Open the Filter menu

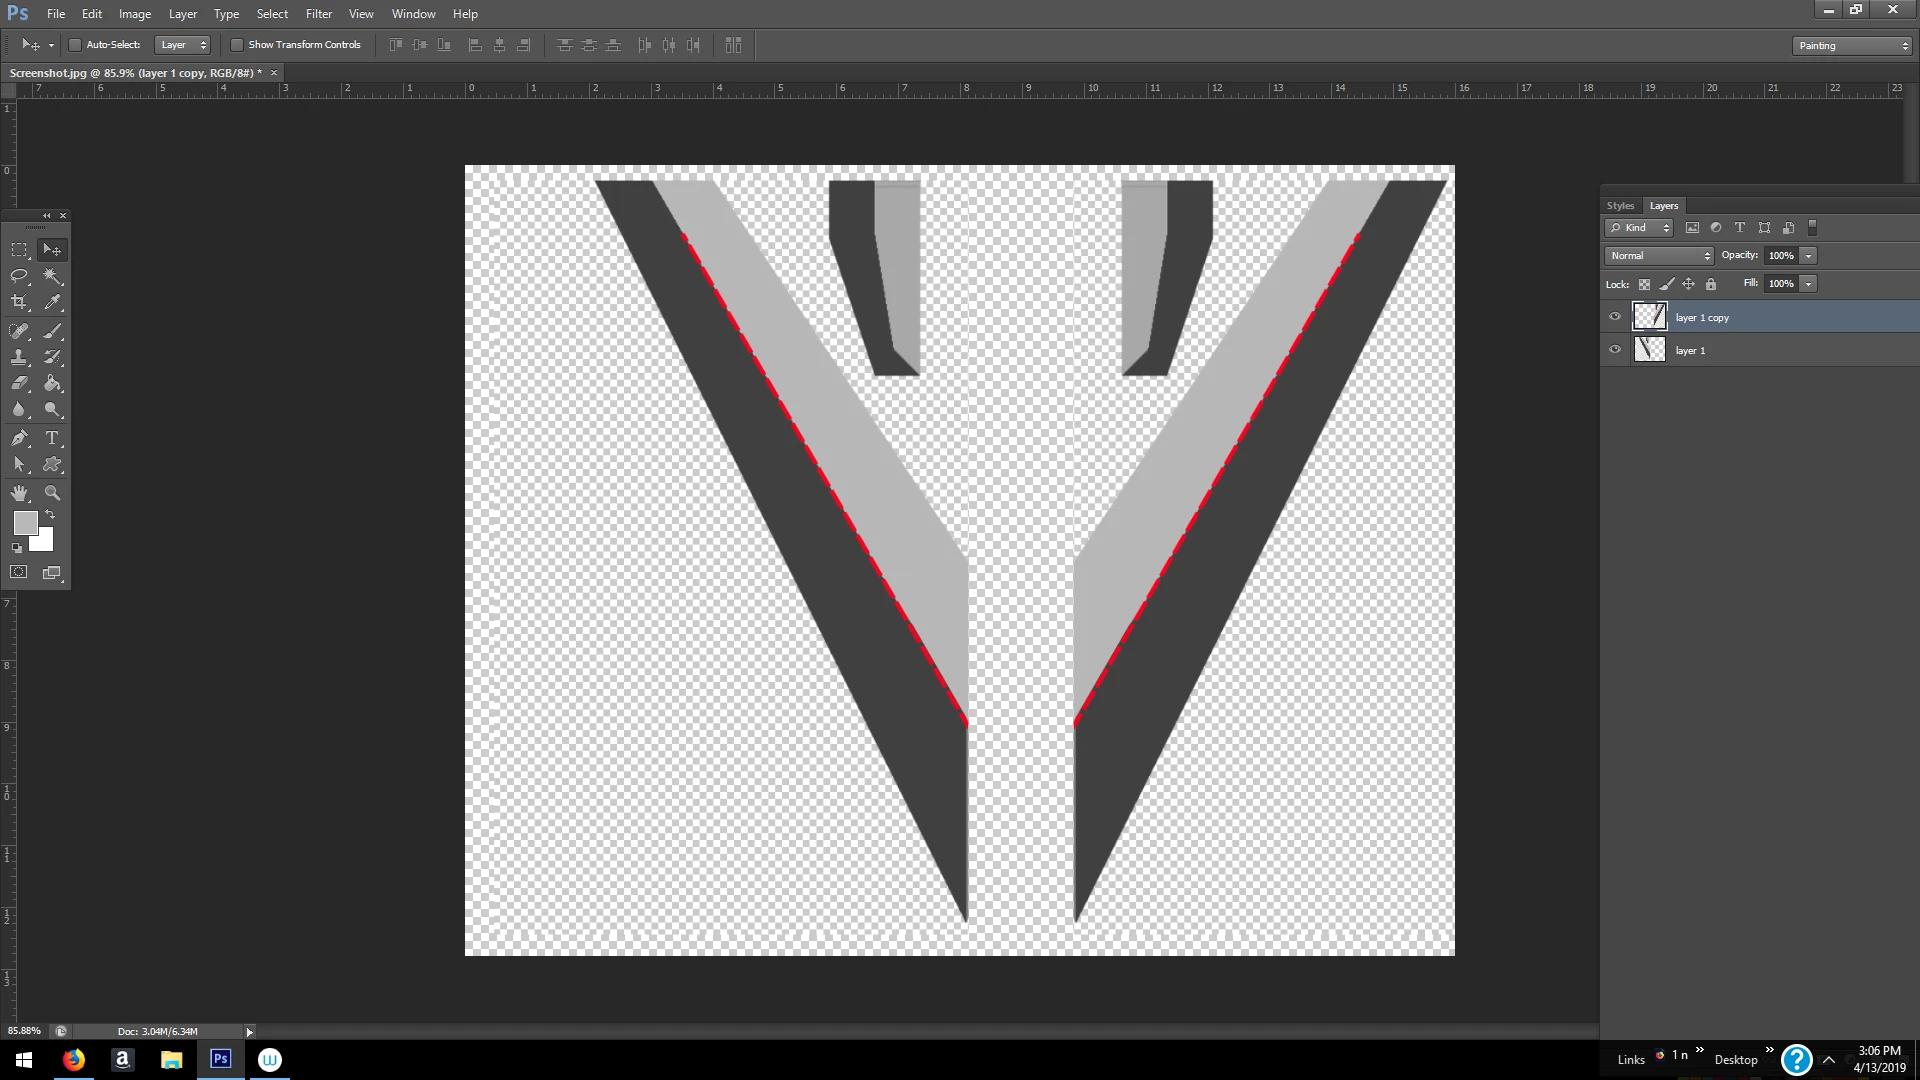point(318,14)
